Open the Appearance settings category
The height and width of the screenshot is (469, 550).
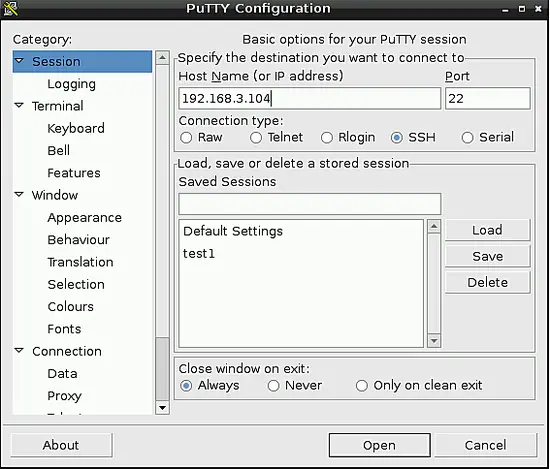[x=85, y=218]
